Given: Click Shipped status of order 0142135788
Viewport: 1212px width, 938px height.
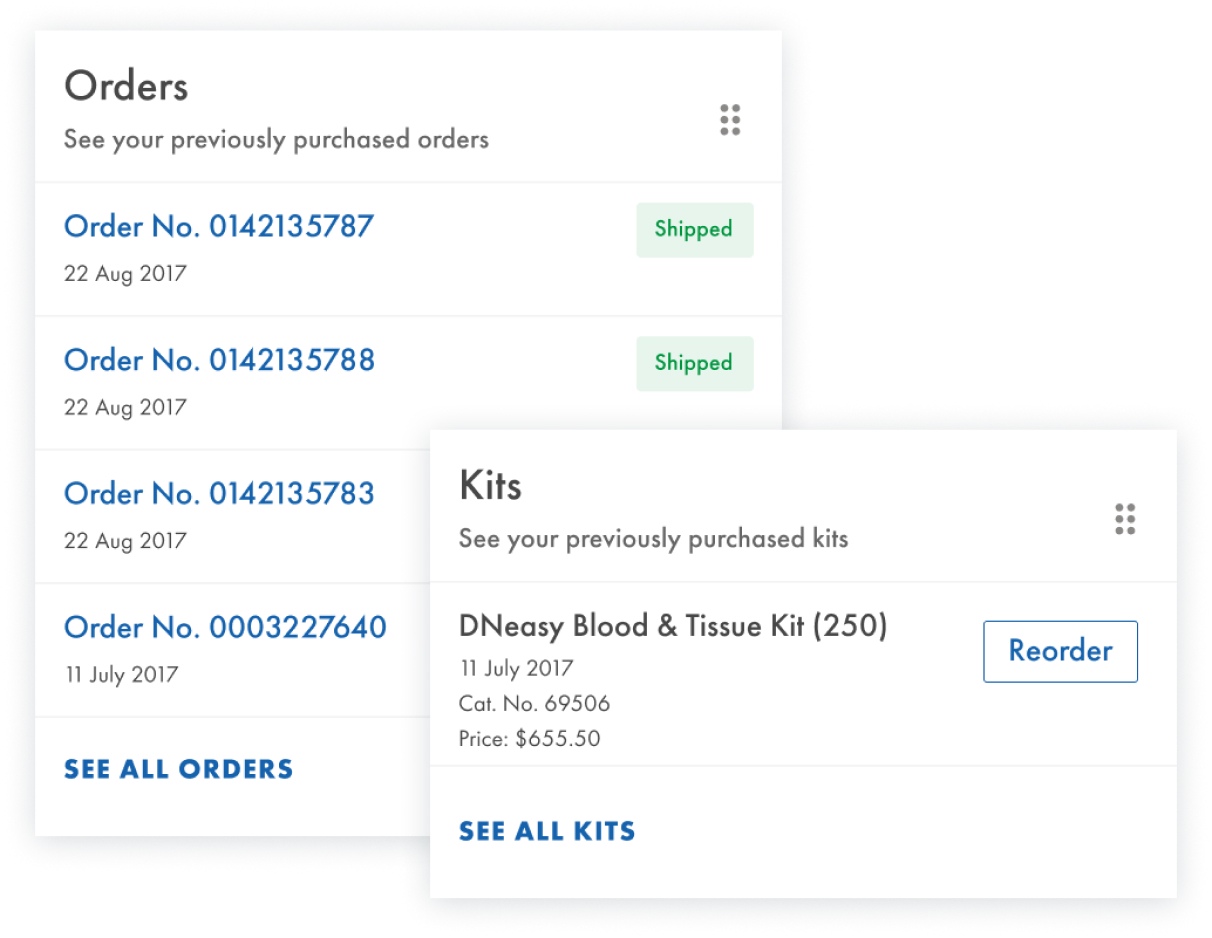Looking at the screenshot, I should click(x=694, y=363).
